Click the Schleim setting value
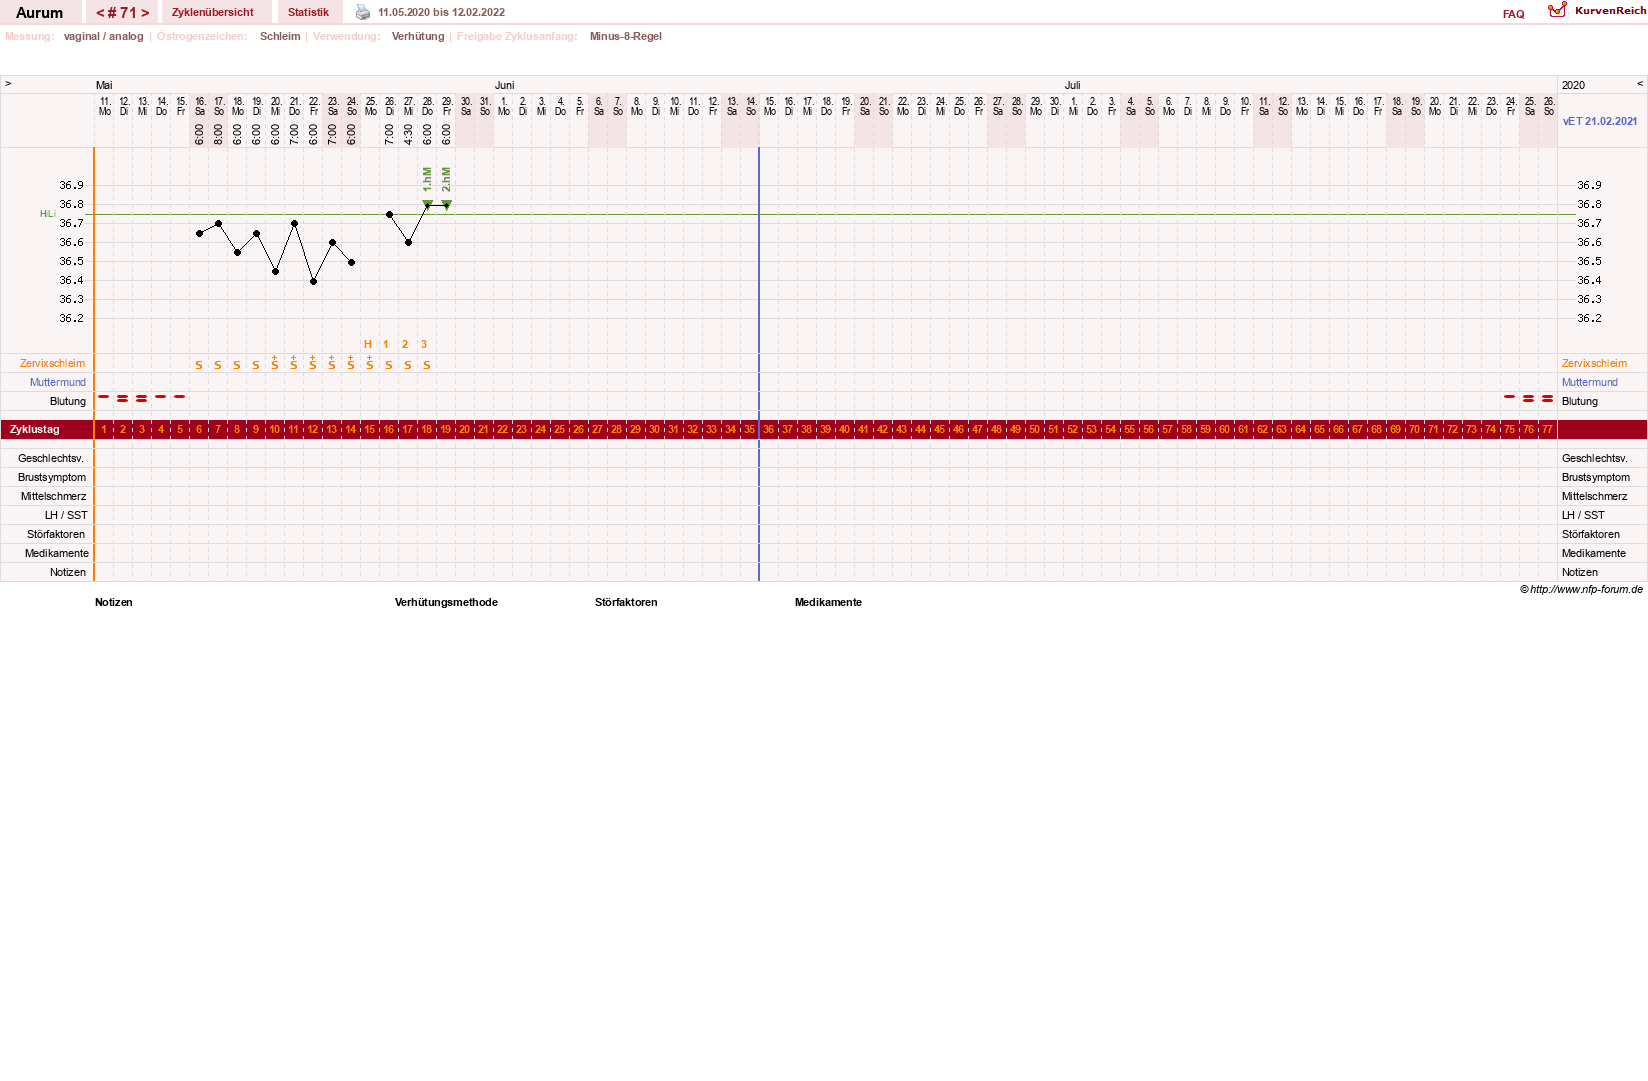The width and height of the screenshot is (1648, 1081). [280, 37]
